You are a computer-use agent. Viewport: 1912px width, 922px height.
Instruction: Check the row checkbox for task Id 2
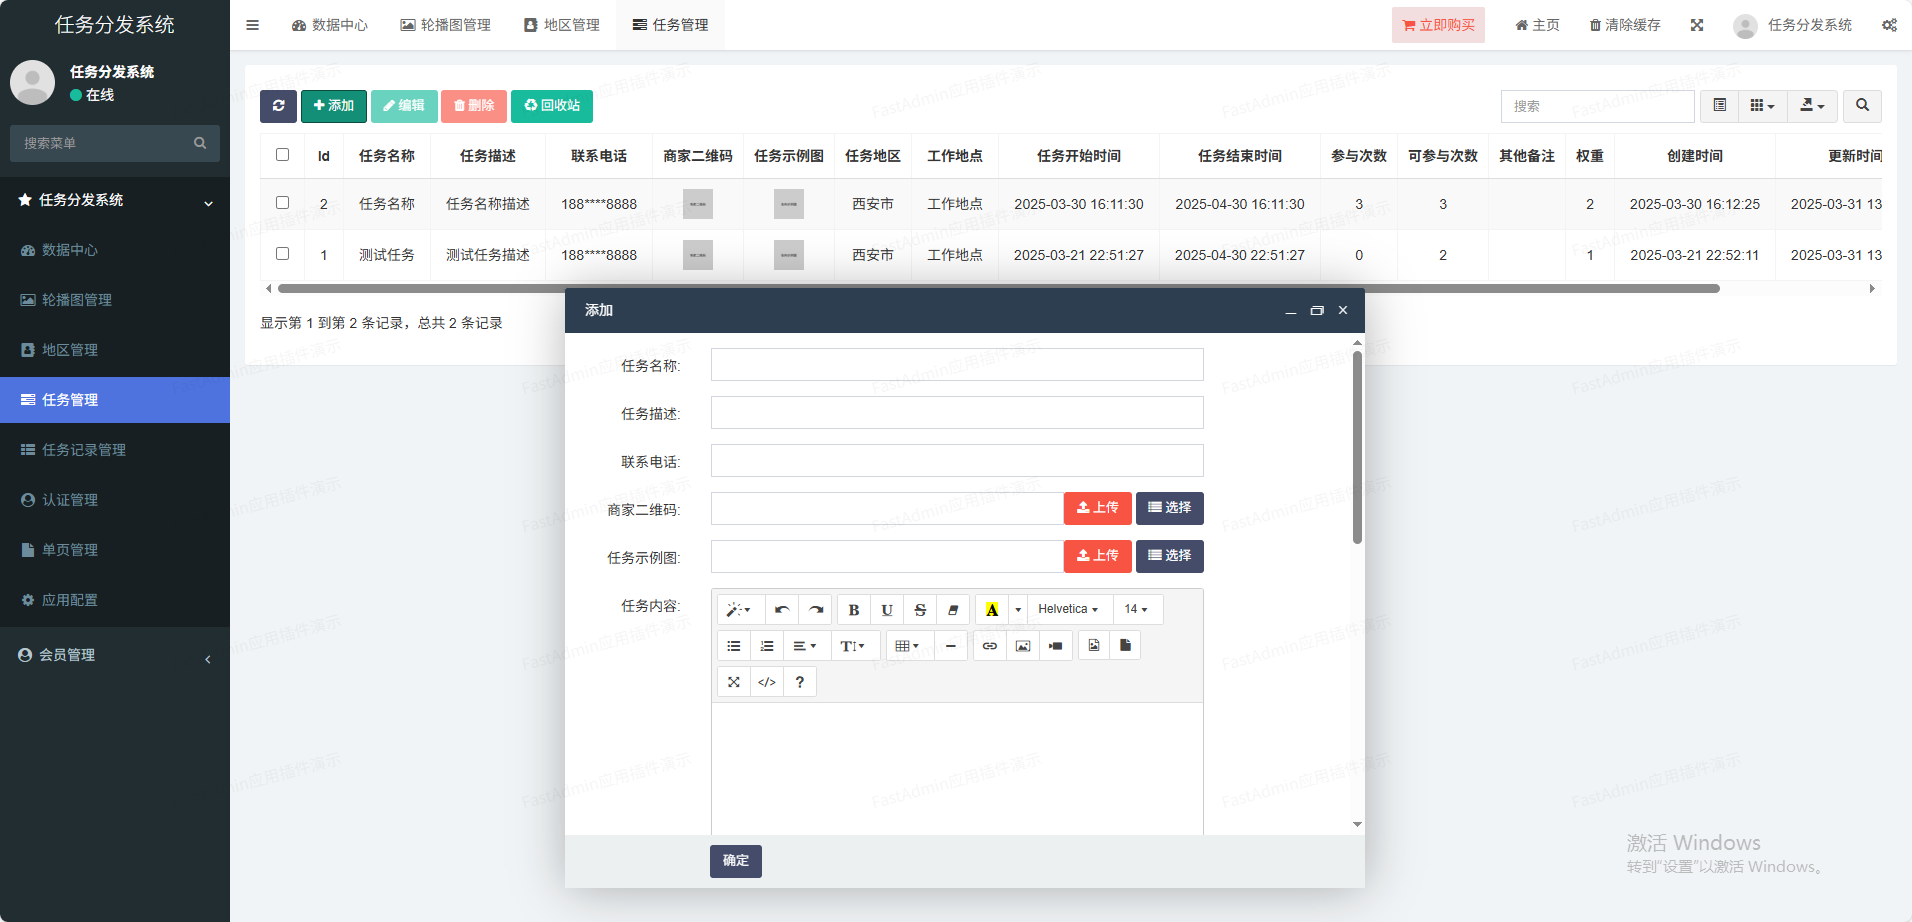(282, 203)
